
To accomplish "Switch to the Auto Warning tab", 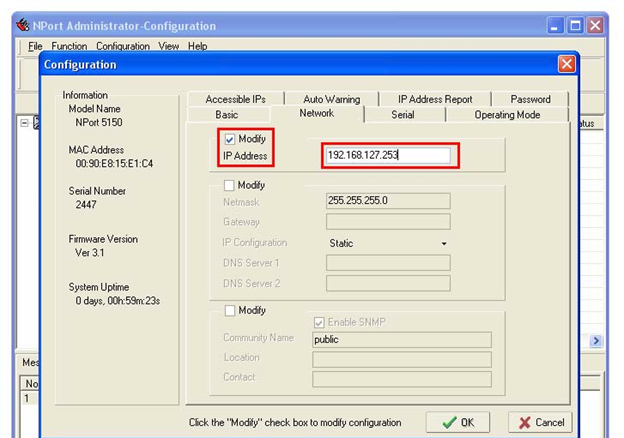I will tap(332, 99).
